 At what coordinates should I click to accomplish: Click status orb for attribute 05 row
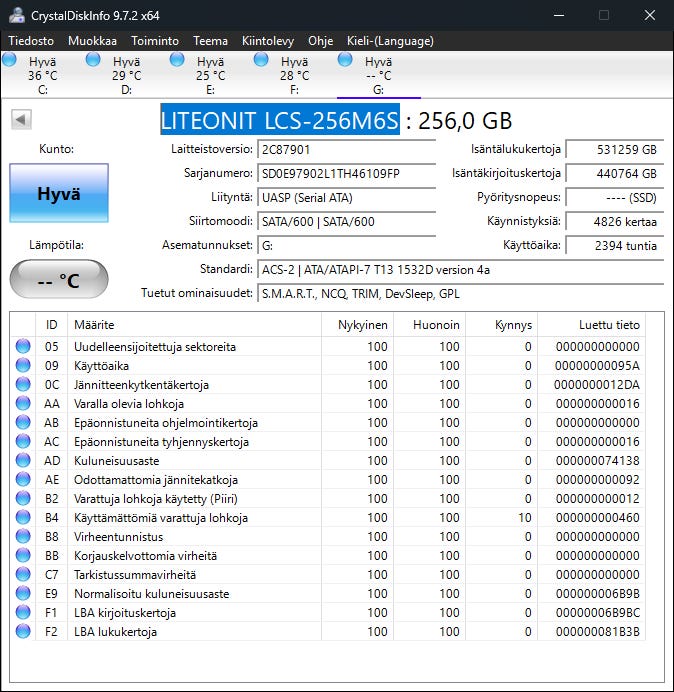[x=23, y=347]
